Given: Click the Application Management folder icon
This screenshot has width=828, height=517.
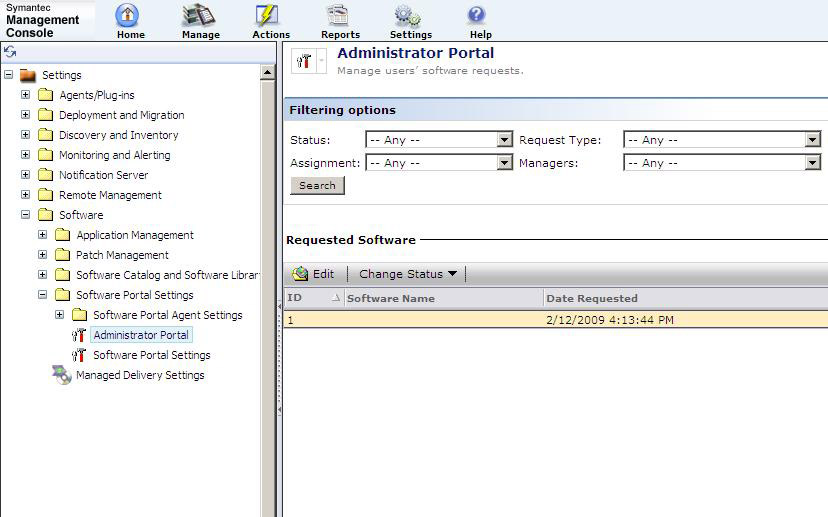Looking at the screenshot, I should point(62,235).
